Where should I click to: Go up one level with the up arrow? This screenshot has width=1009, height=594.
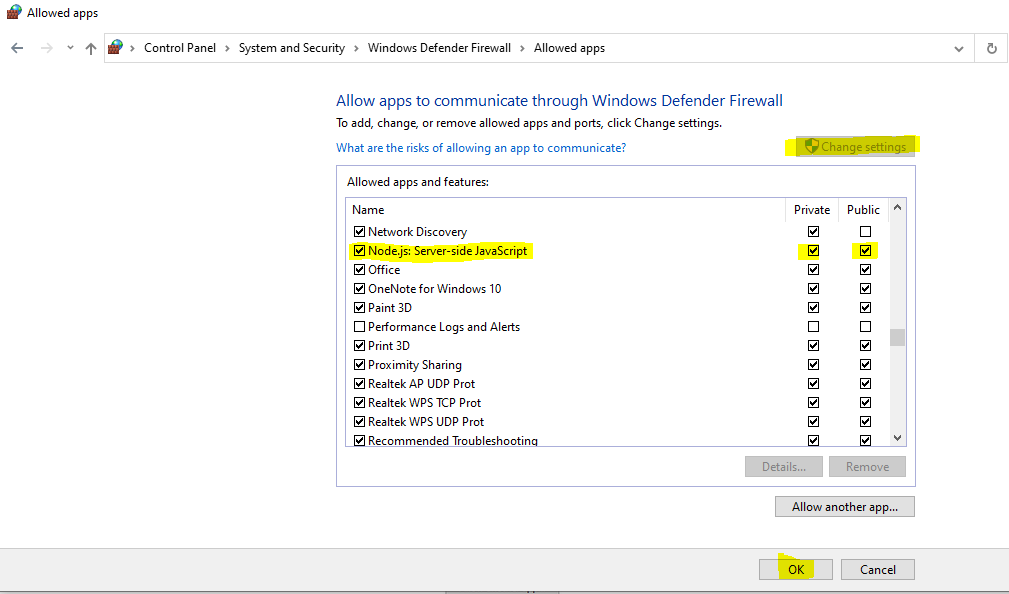point(91,48)
